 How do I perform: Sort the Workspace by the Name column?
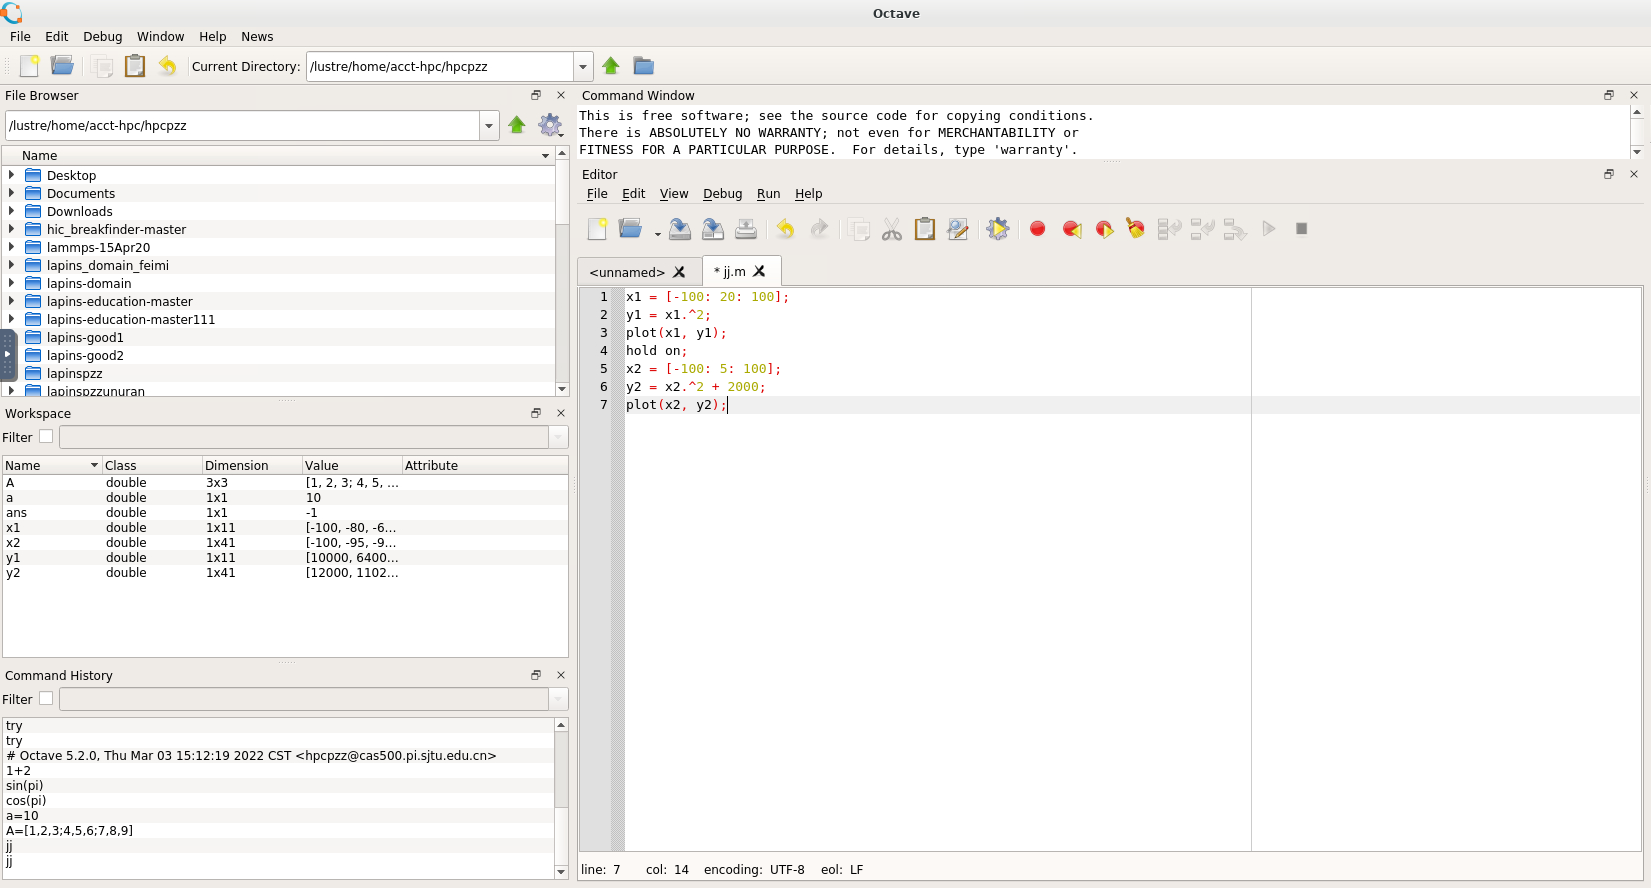pos(52,465)
